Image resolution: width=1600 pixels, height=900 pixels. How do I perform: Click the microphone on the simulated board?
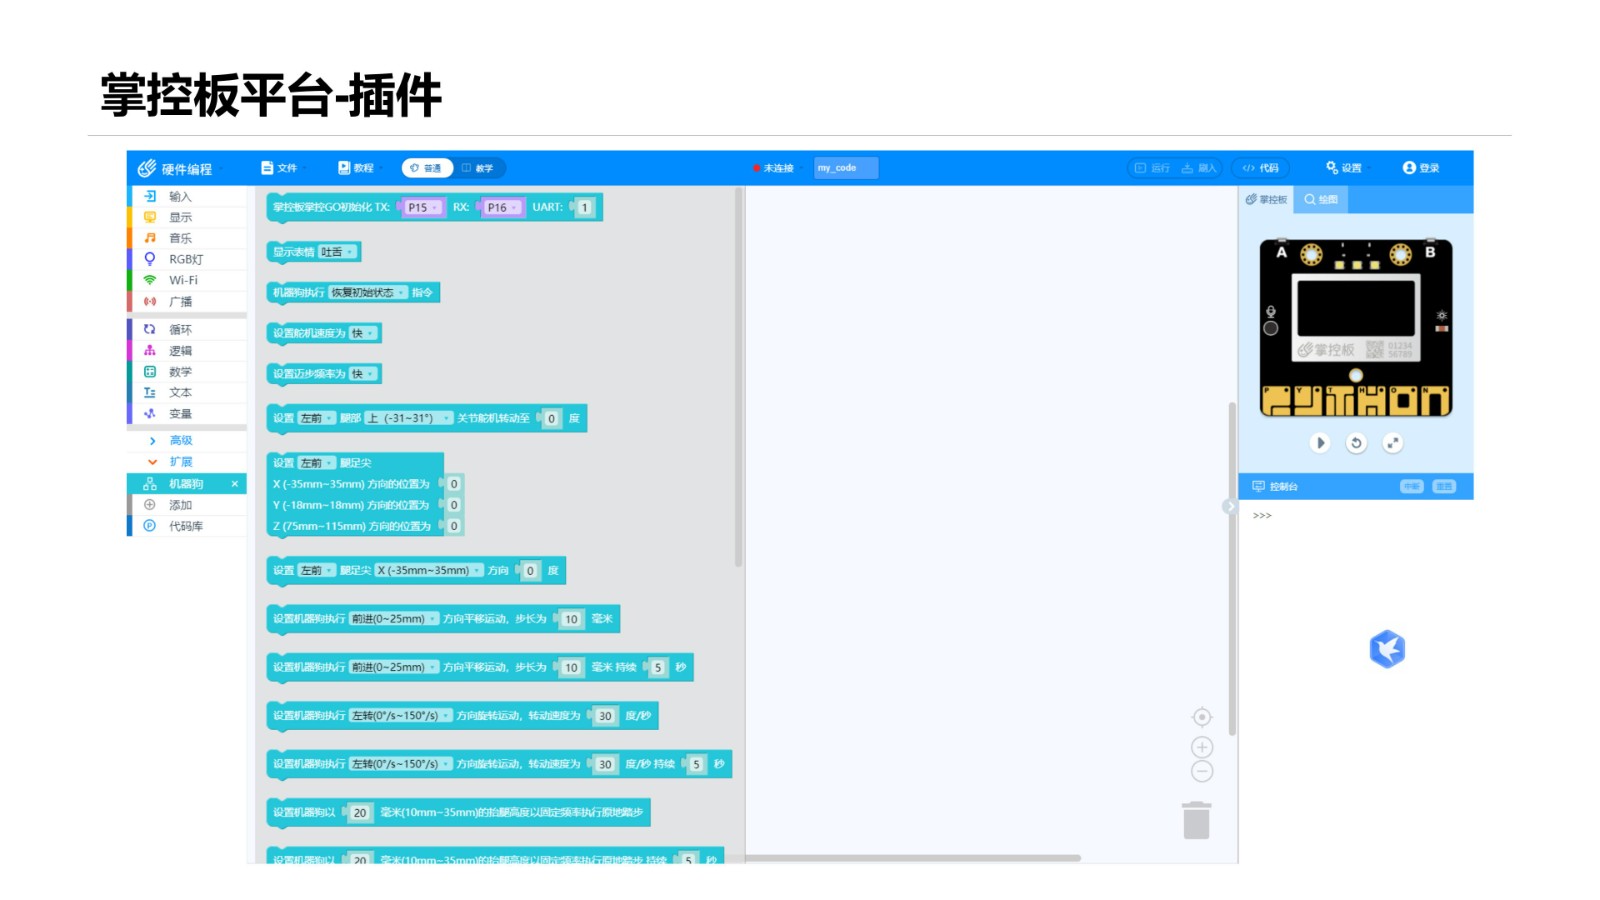click(x=1271, y=312)
